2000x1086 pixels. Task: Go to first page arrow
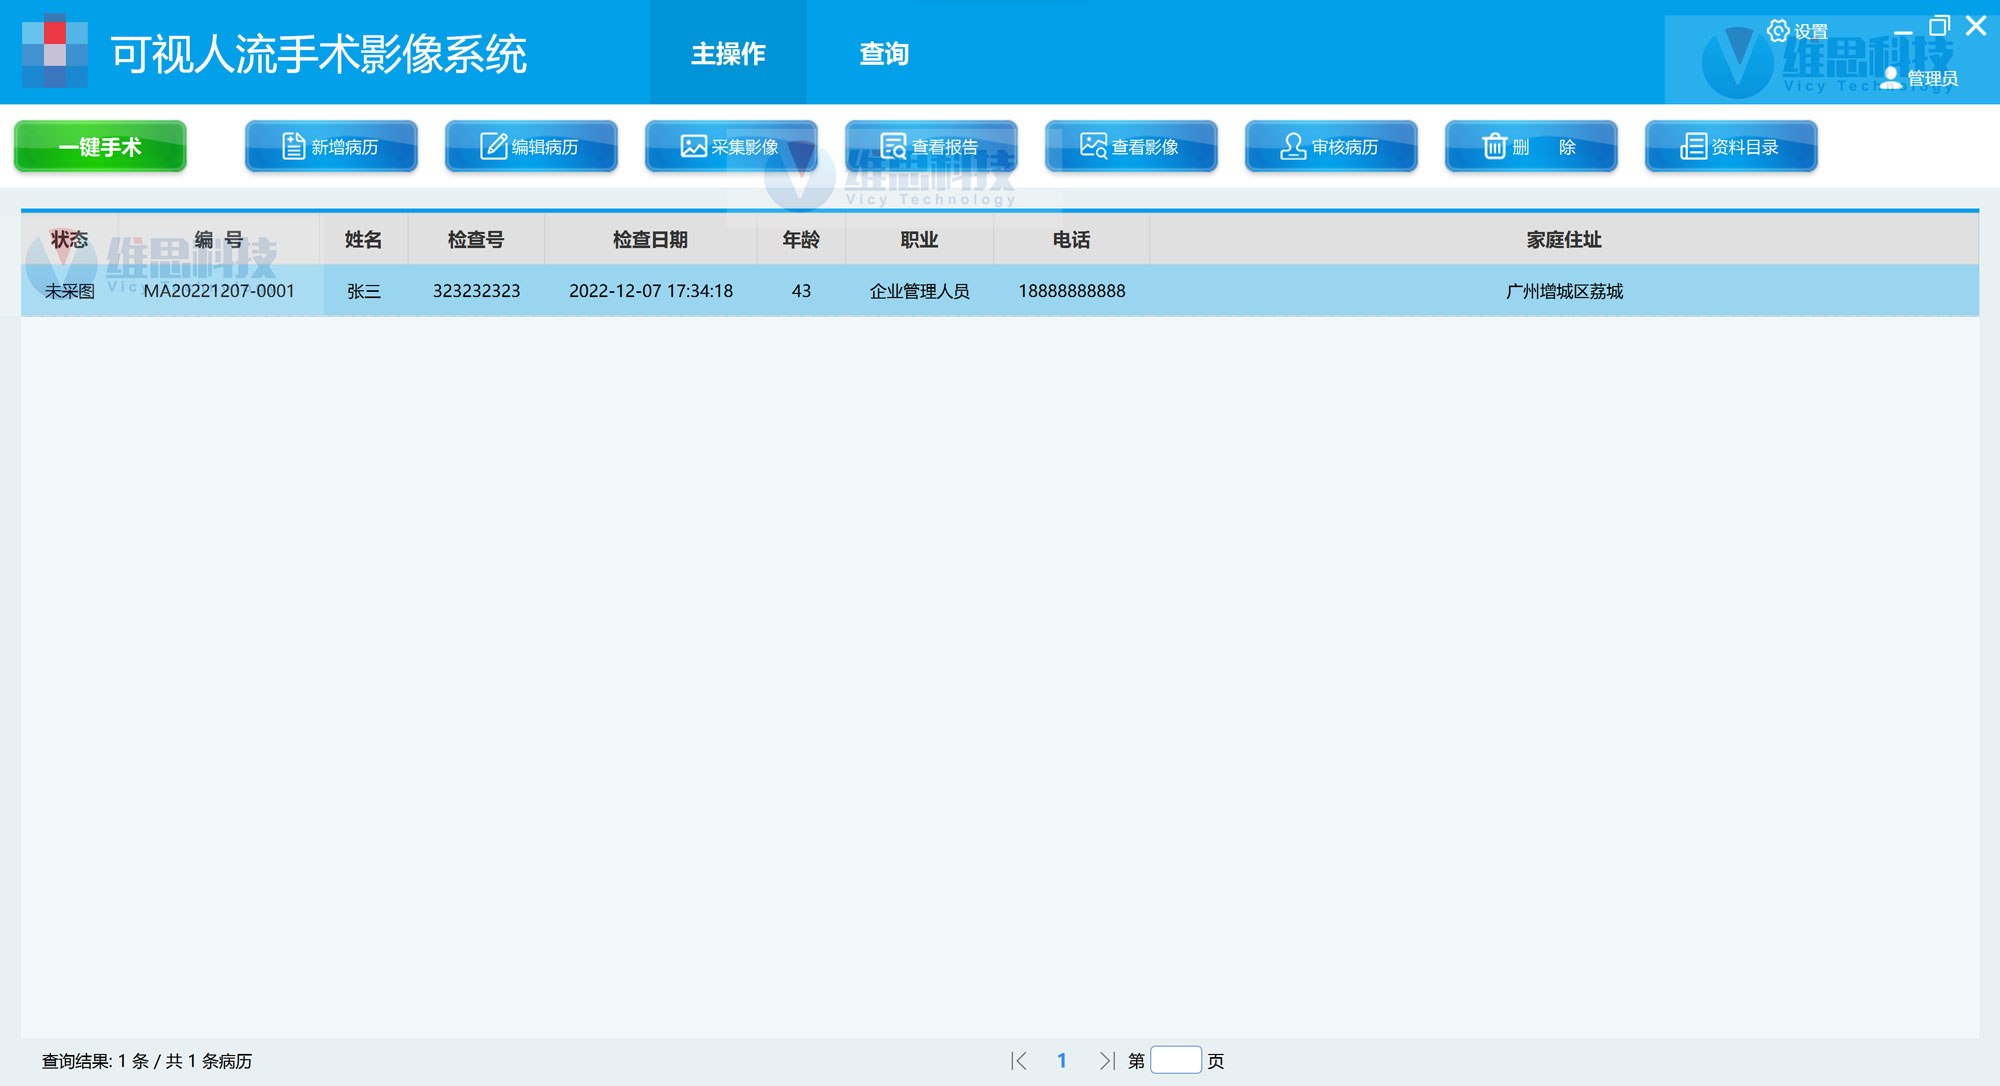pos(1019,1061)
